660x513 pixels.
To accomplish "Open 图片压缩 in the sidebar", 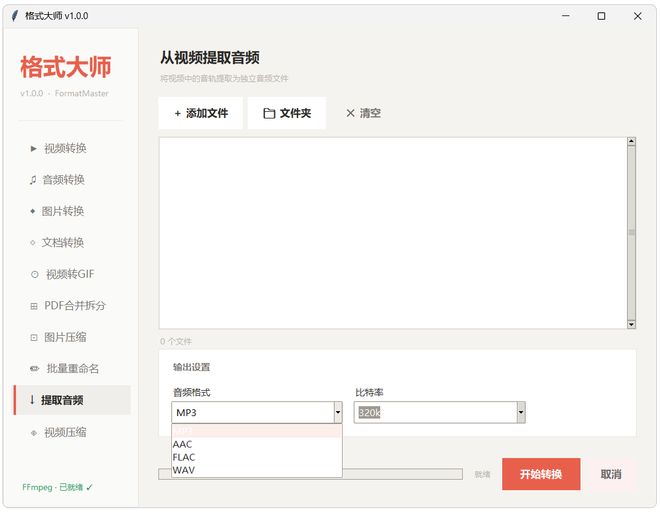I will (x=72, y=337).
